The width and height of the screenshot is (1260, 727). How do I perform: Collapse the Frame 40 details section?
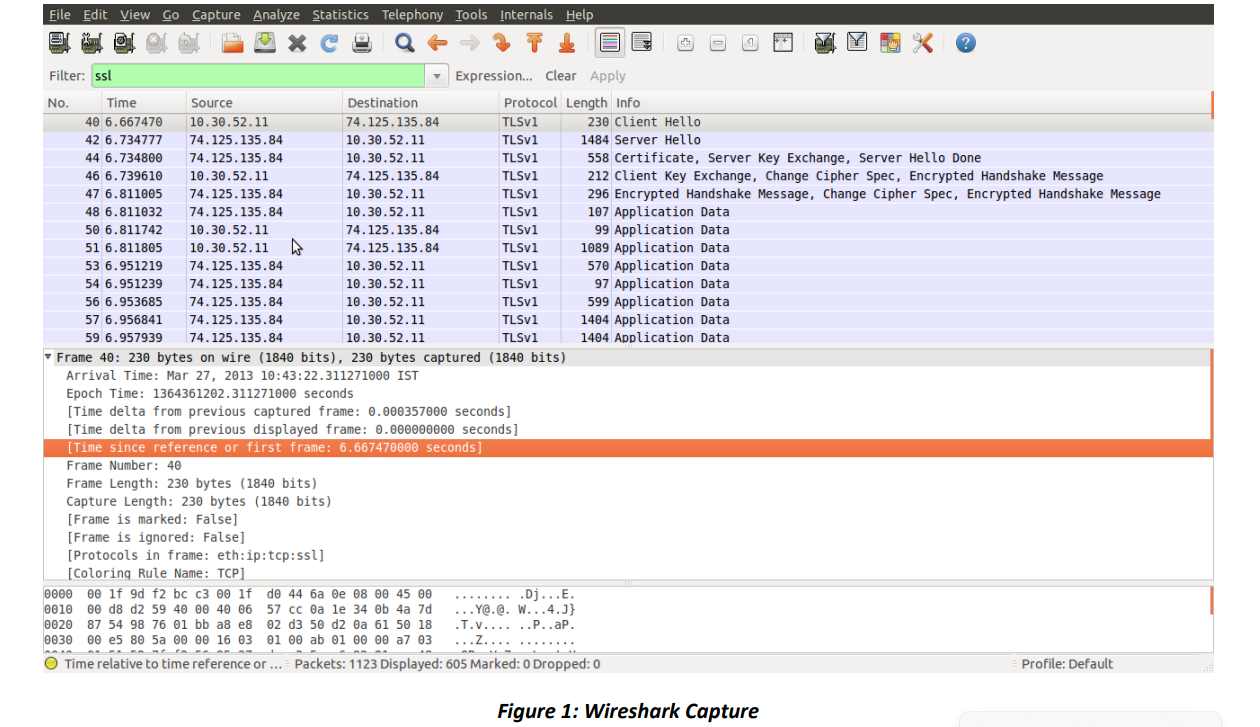point(47,356)
